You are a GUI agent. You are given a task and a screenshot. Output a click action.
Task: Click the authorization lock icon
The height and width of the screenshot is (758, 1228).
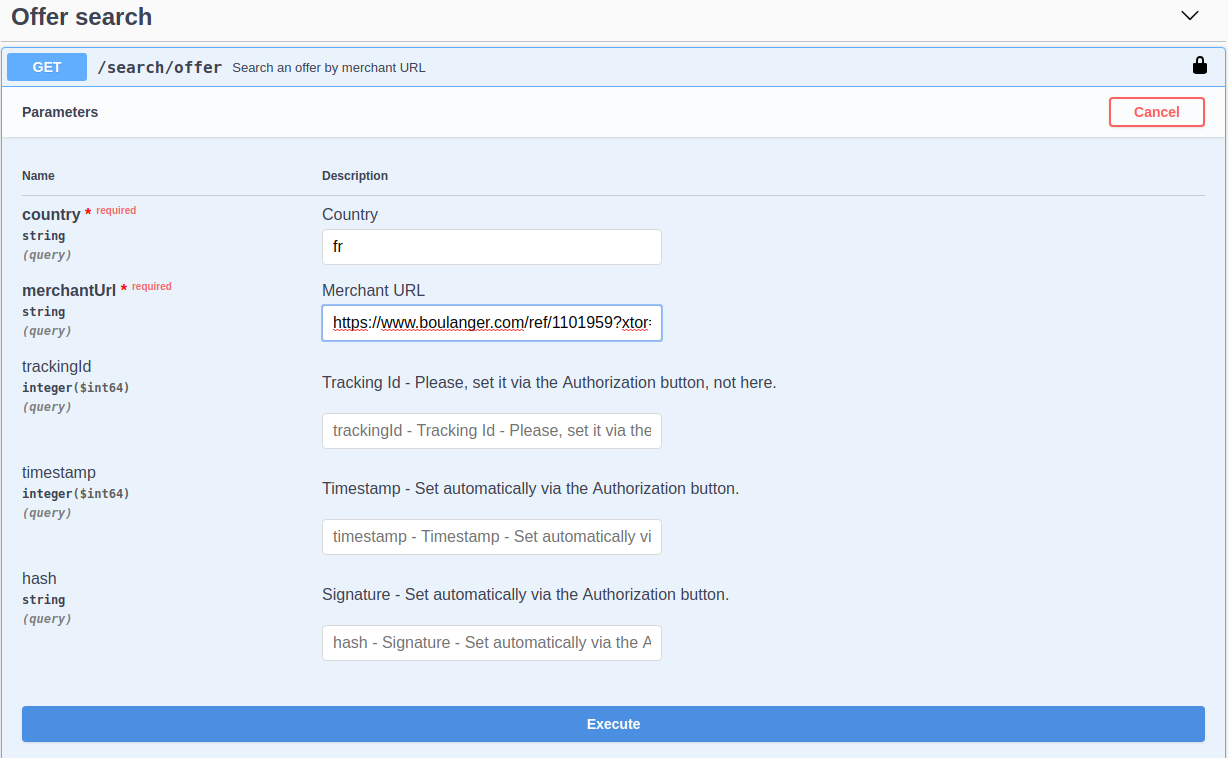(1200, 66)
